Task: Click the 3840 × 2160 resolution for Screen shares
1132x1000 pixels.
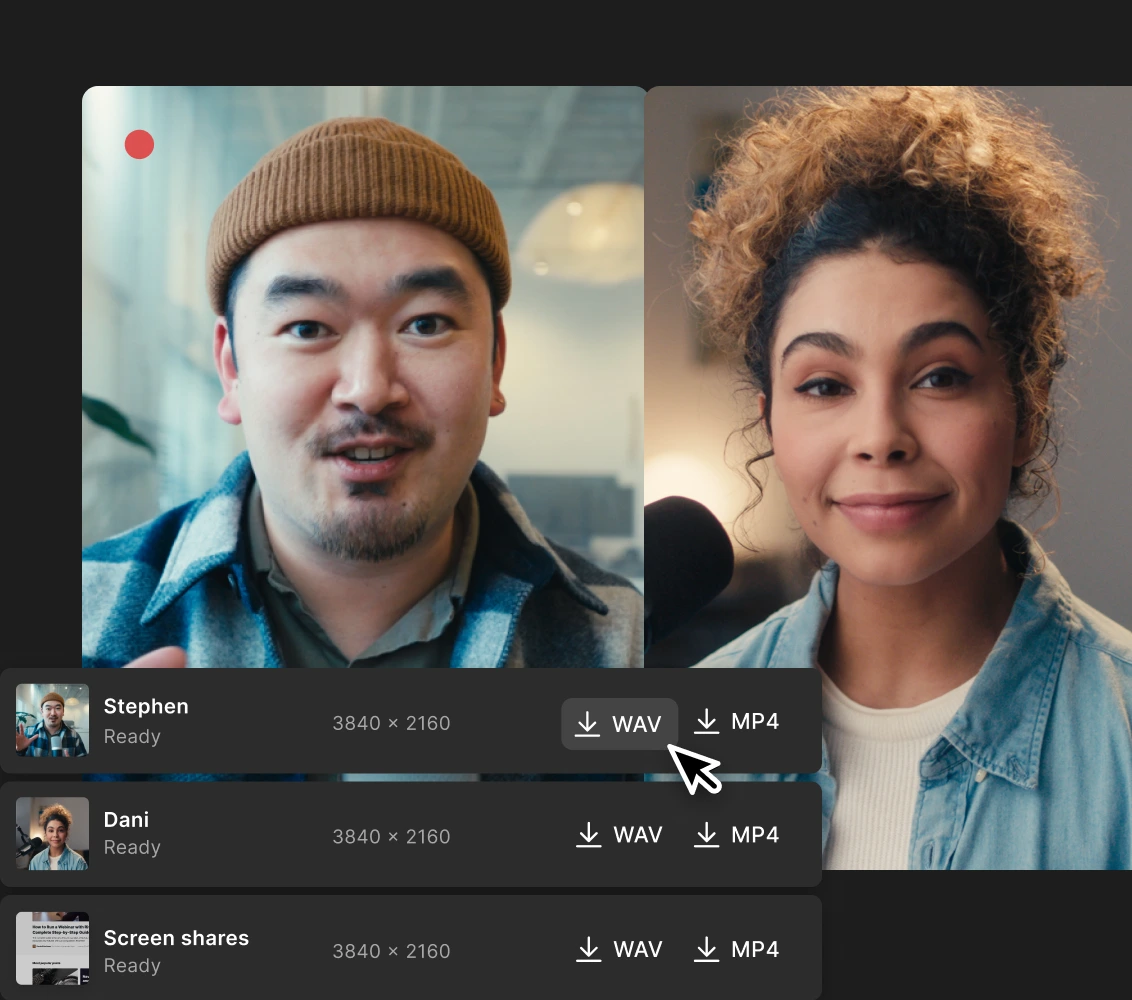Action: 391,951
